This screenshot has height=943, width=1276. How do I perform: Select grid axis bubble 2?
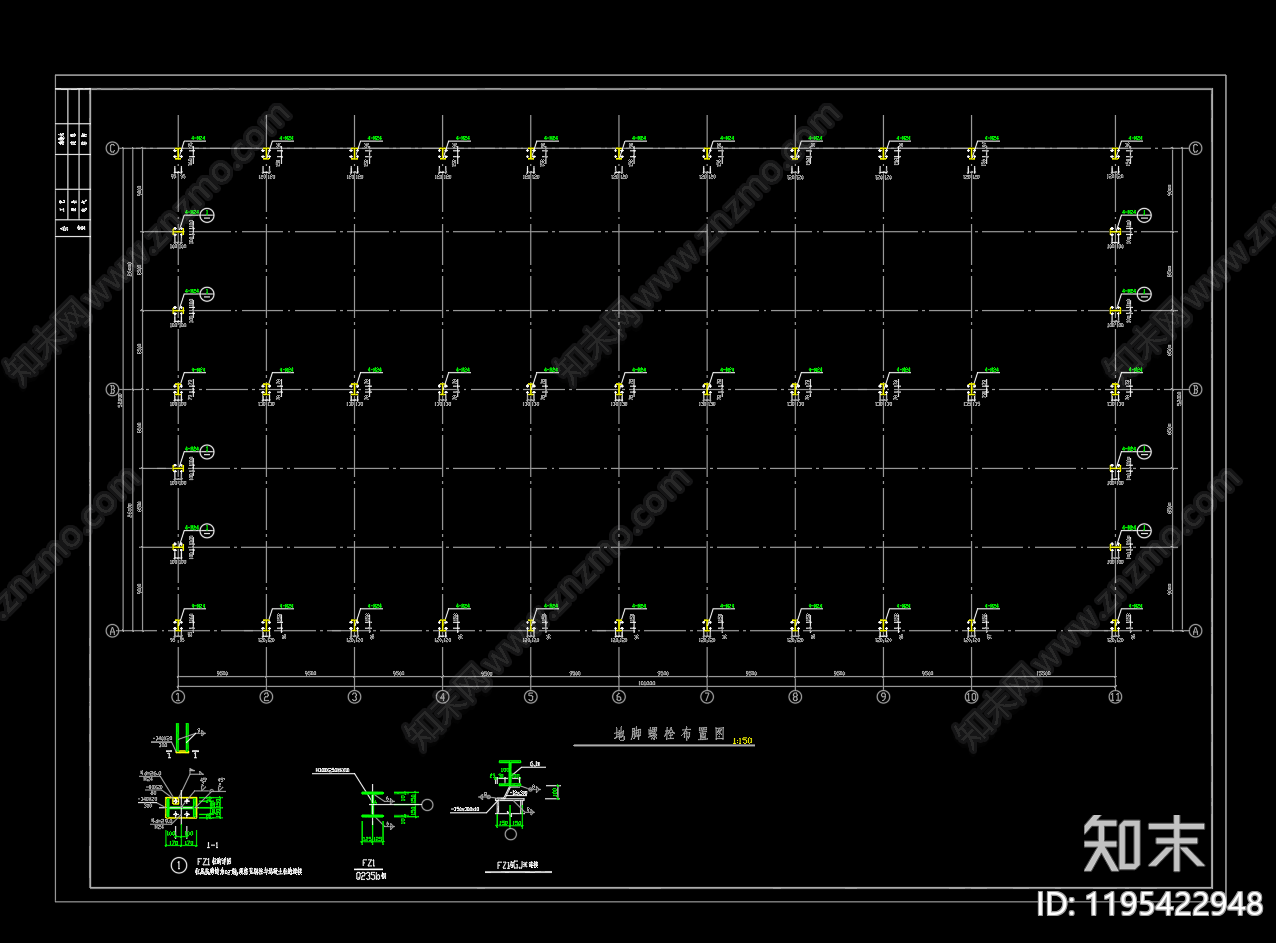[x=266, y=696]
